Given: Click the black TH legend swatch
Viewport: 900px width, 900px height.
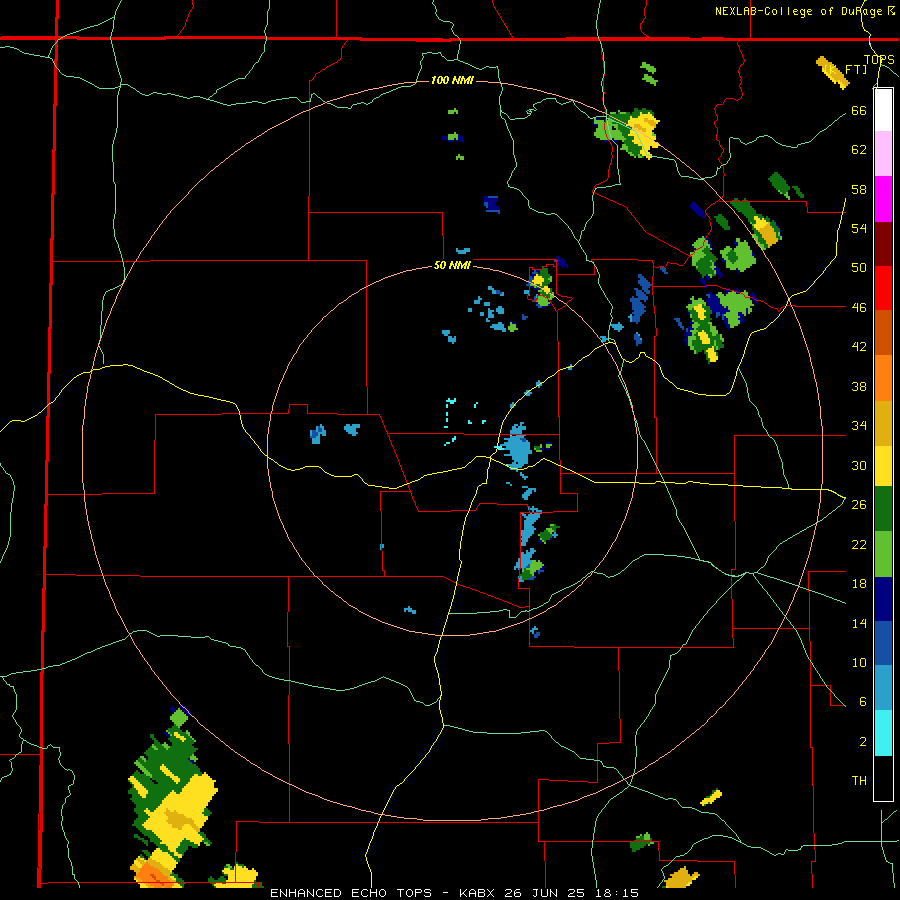Looking at the screenshot, I should (883, 778).
